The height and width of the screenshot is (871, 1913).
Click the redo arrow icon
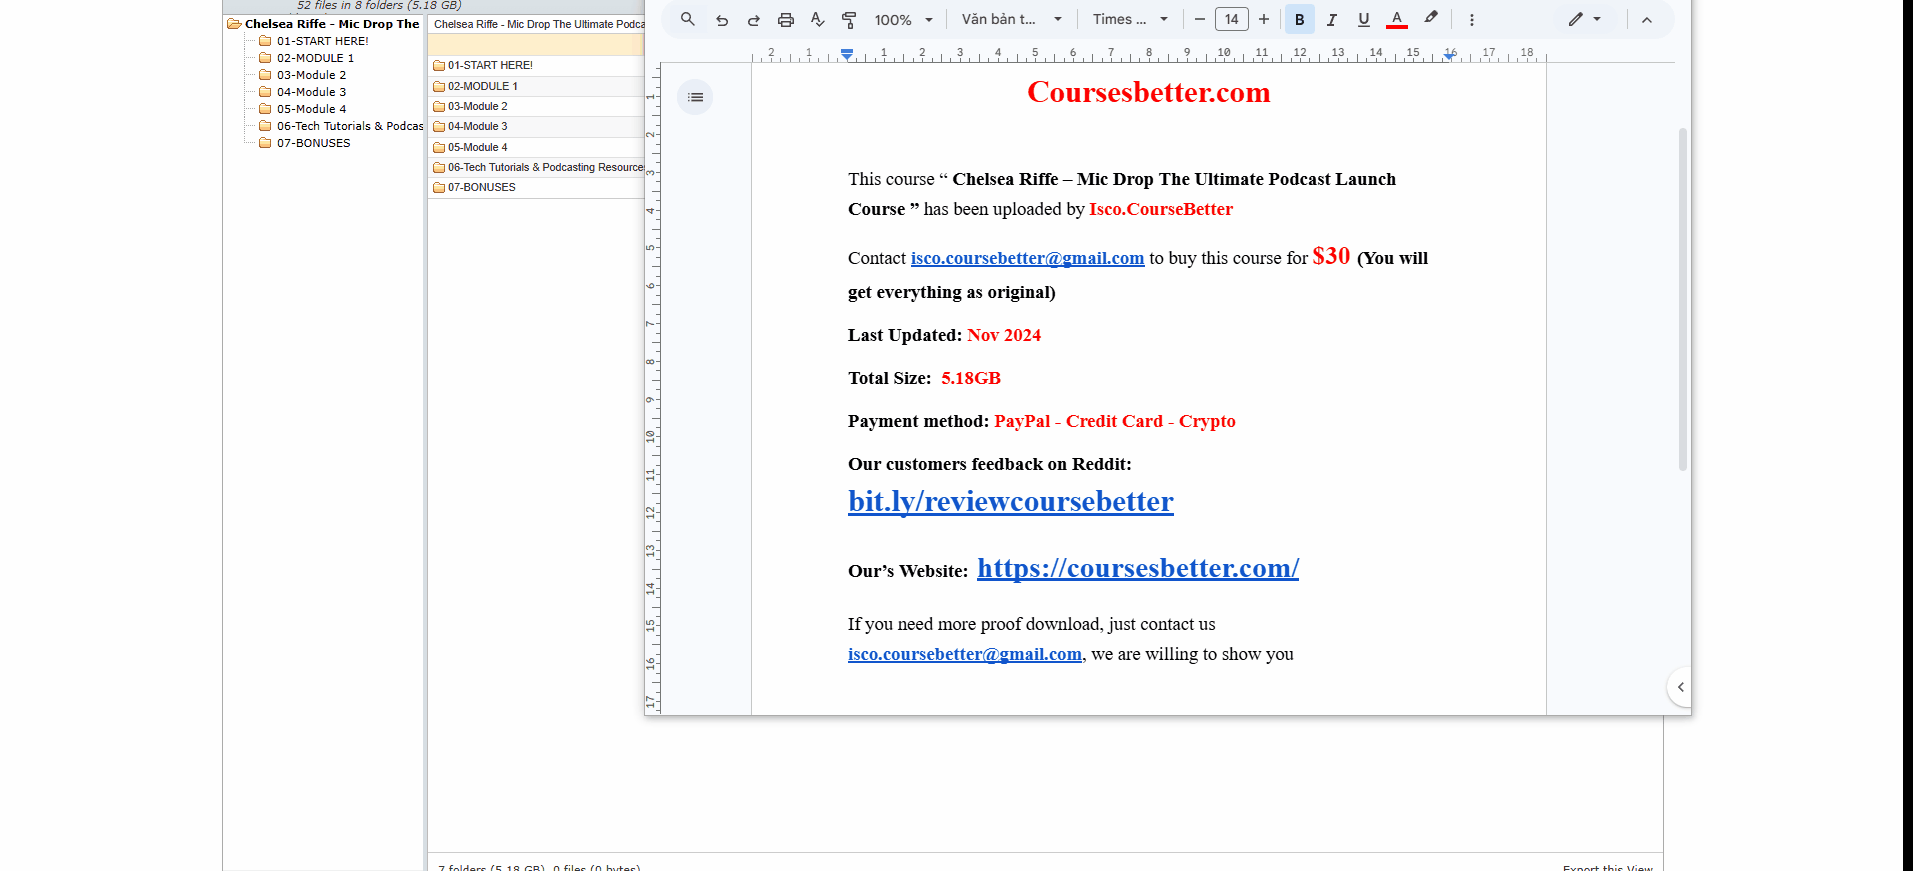point(753,20)
